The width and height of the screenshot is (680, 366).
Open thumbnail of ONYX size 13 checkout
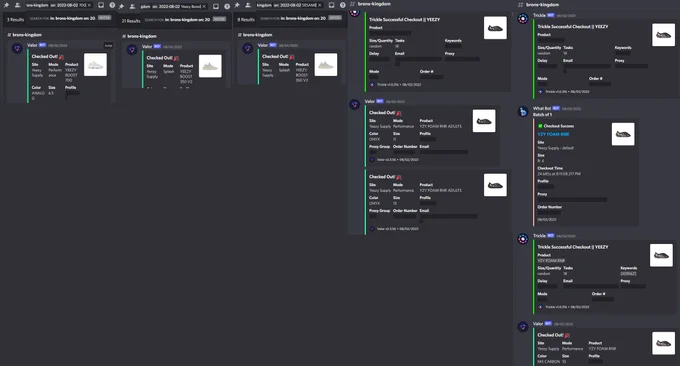[495, 185]
